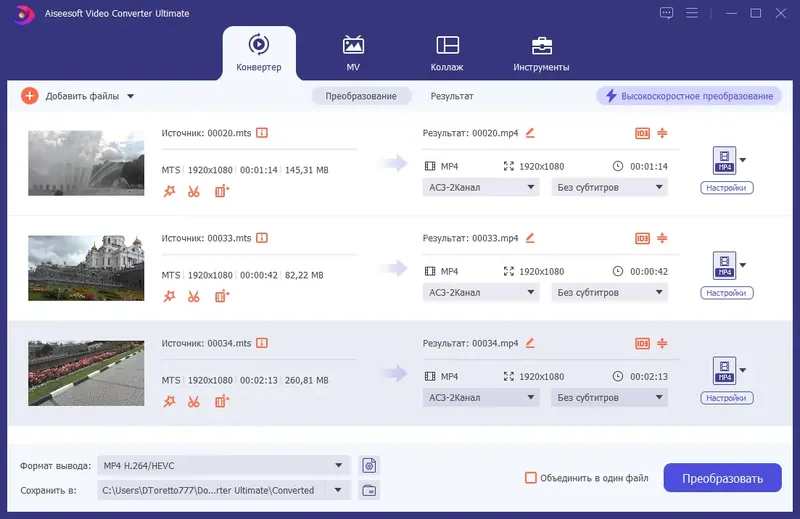800x519 pixels.
Task: Open info for source 00033.mts
Action: tap(262, 238)
